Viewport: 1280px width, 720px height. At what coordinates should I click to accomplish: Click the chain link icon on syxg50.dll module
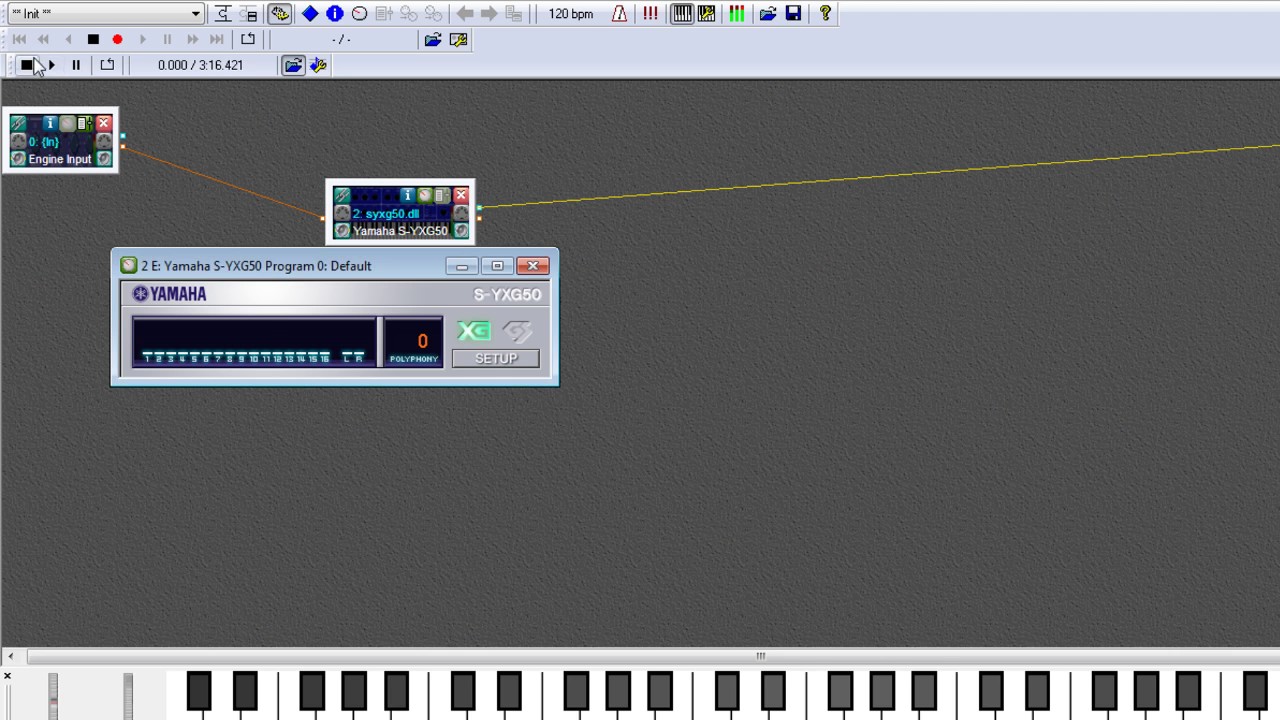pos(342,195)
